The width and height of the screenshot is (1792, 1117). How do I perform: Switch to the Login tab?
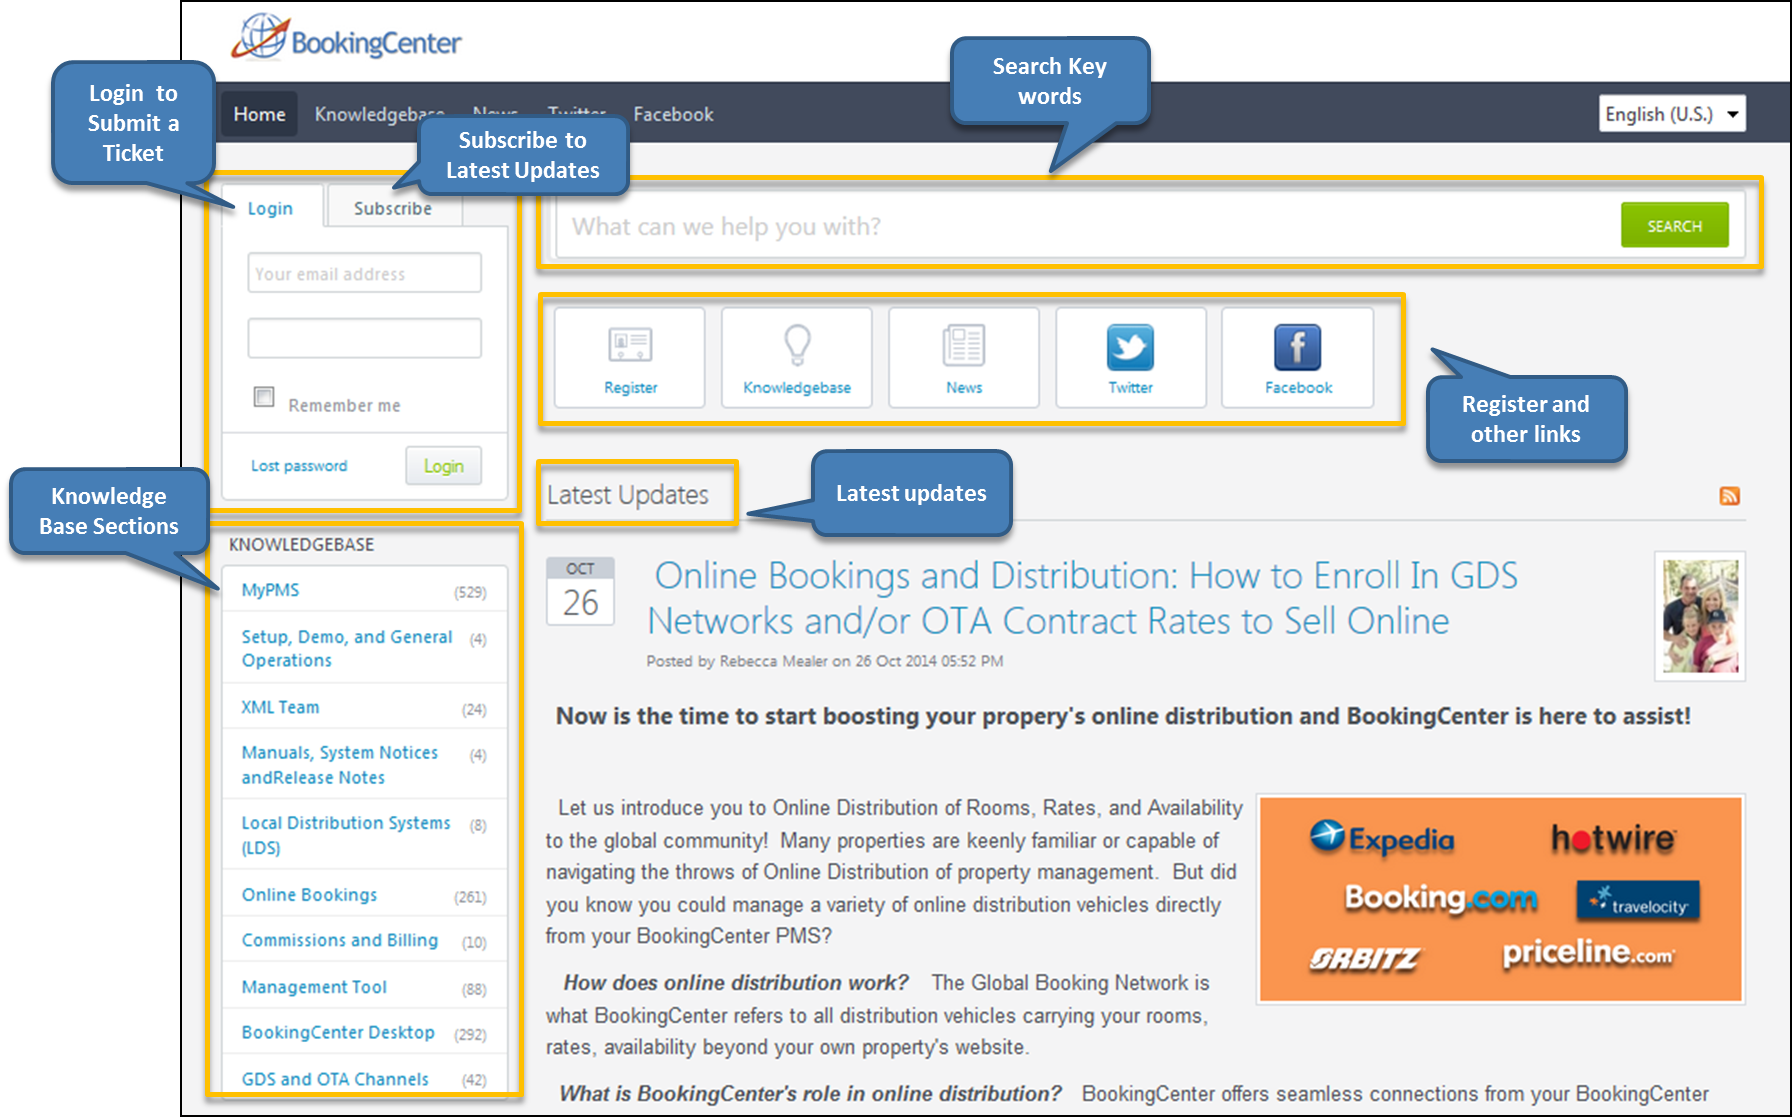pyautogui.click(x=271, y=208)
